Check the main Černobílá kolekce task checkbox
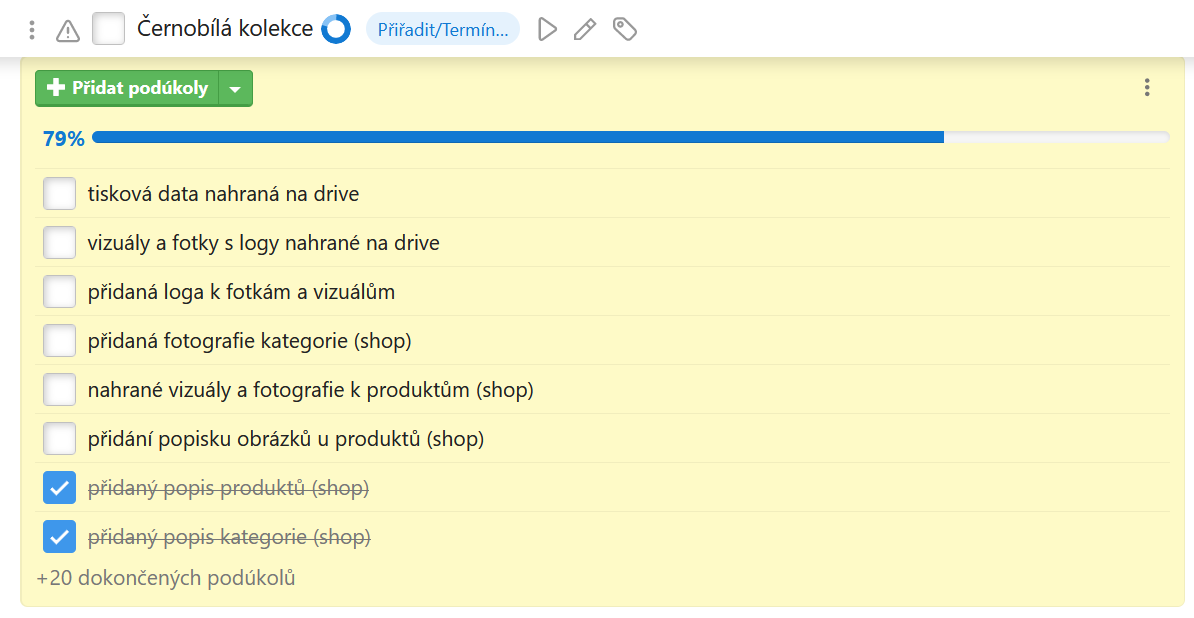This screenshot has height=618, width=1194. point(108,29)
